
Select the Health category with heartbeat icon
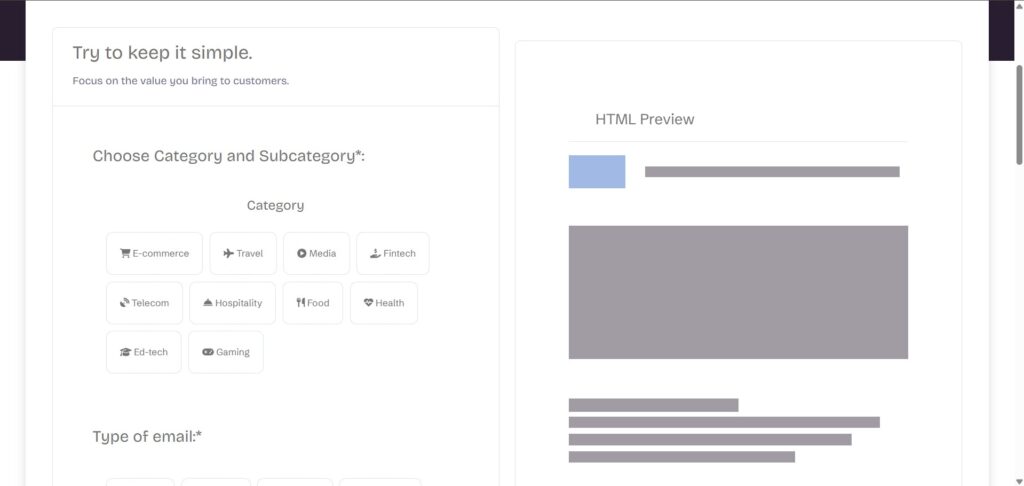point(384,303)
